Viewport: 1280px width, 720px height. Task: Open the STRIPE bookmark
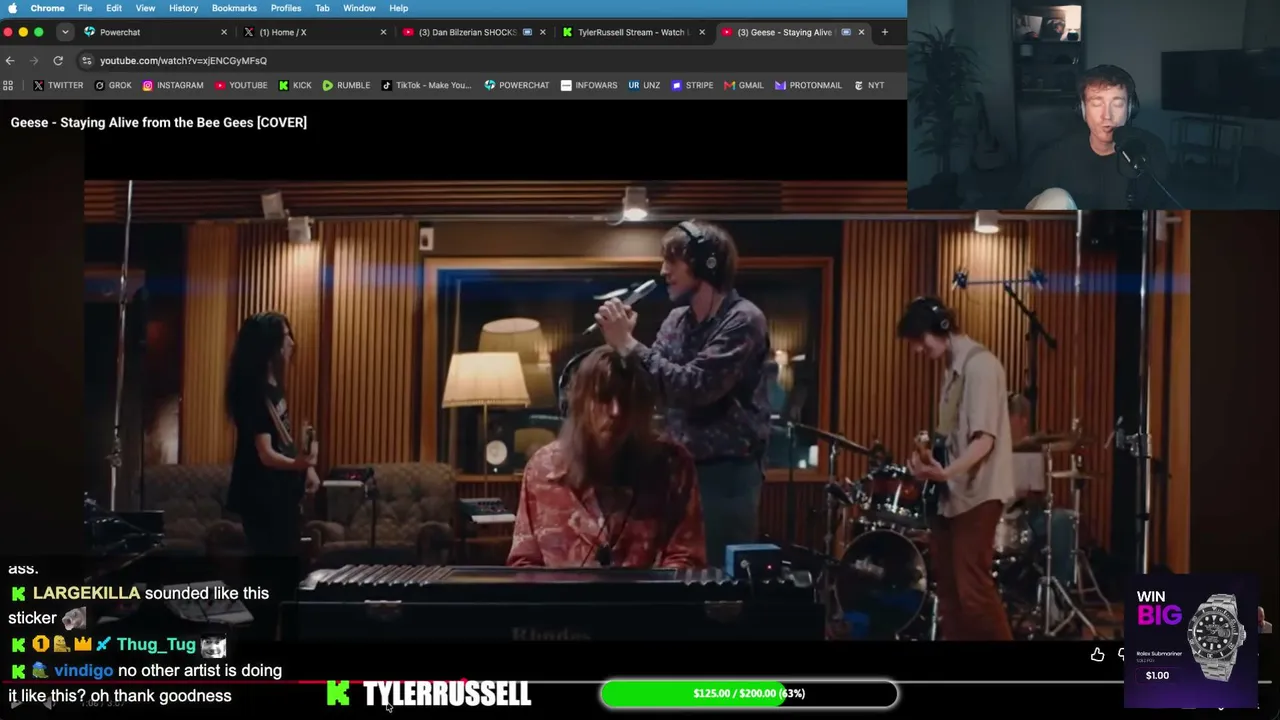click(x=692, y=85)
